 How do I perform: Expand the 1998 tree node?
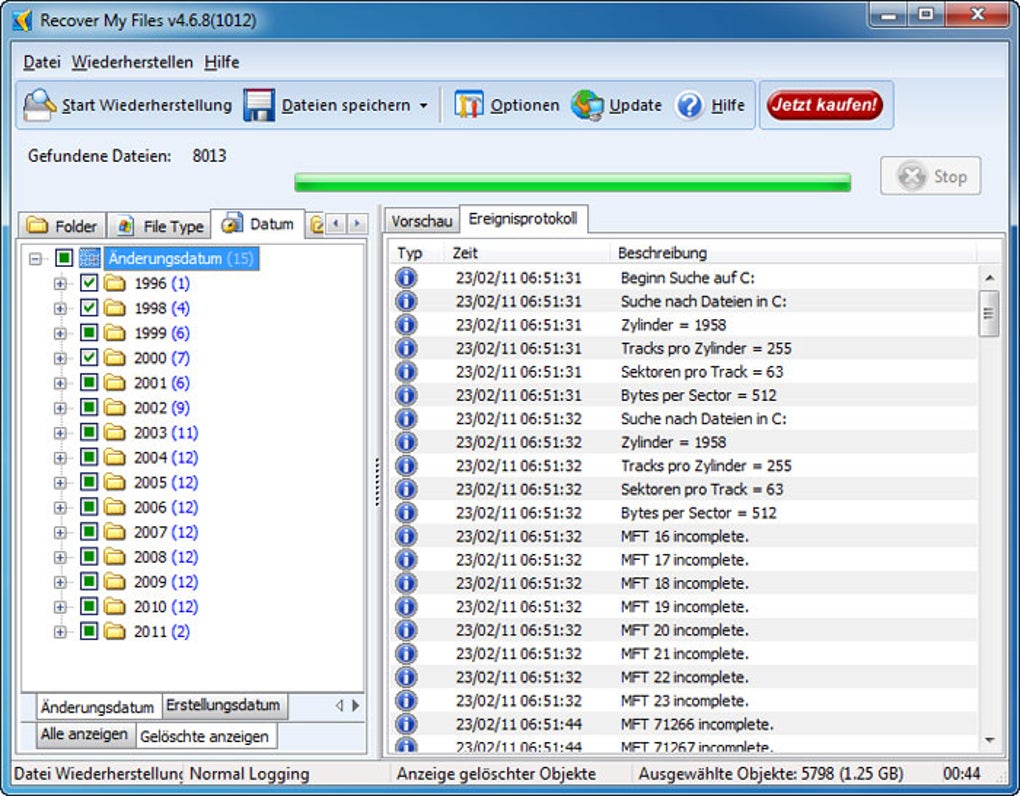click(x=60, y=308)
